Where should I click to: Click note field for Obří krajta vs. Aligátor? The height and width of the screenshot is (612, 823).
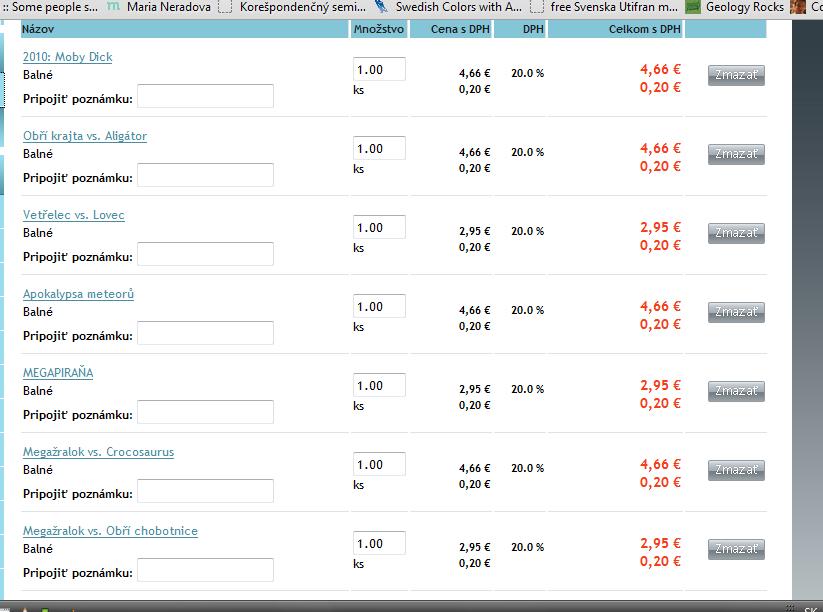(x=205, y=175)
